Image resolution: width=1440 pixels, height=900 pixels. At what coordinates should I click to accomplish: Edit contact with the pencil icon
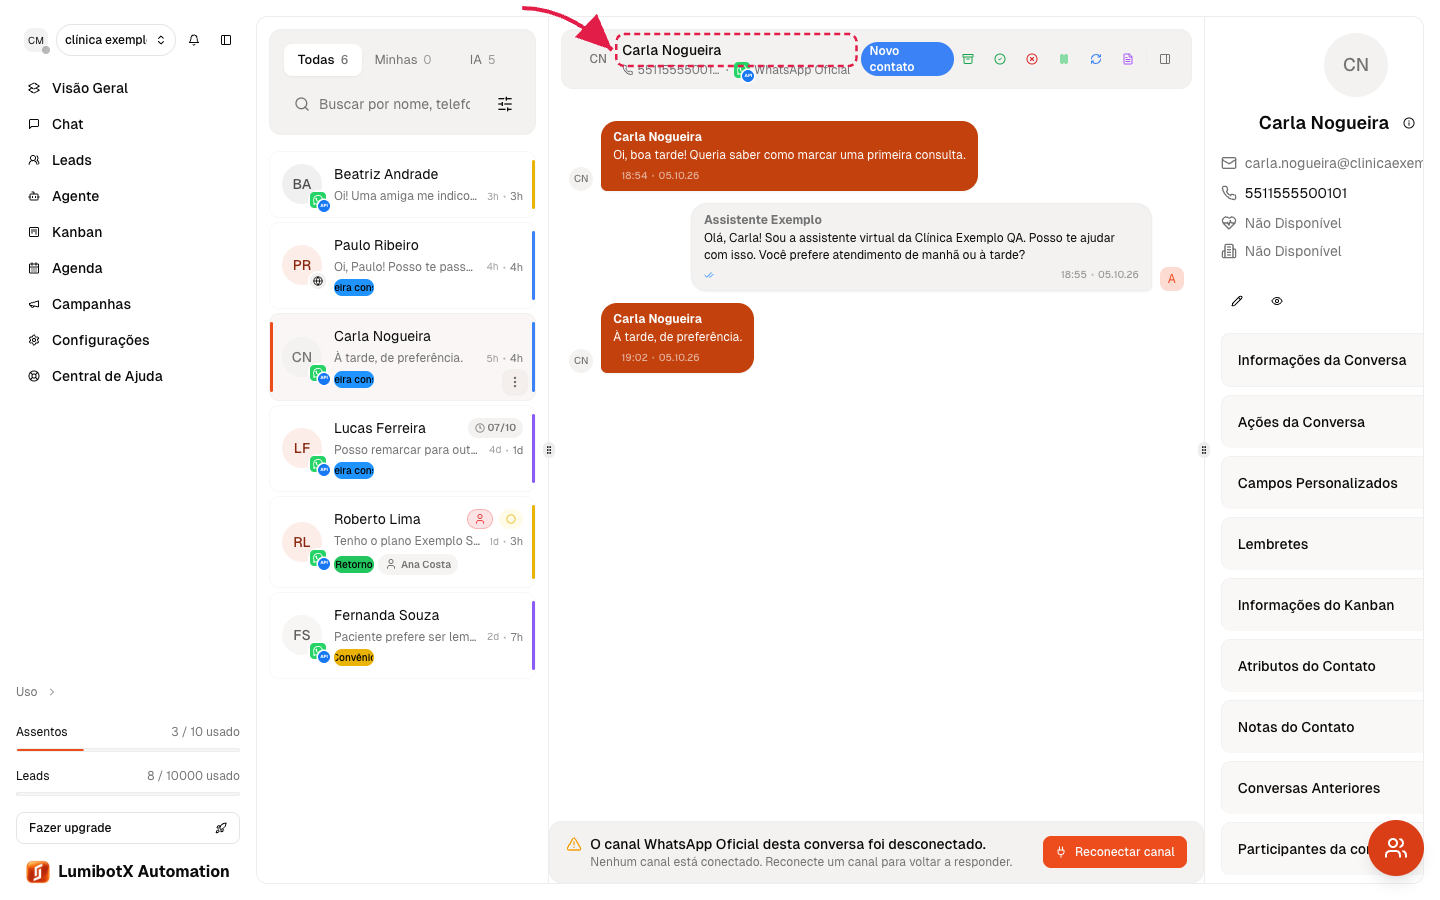1237,301
